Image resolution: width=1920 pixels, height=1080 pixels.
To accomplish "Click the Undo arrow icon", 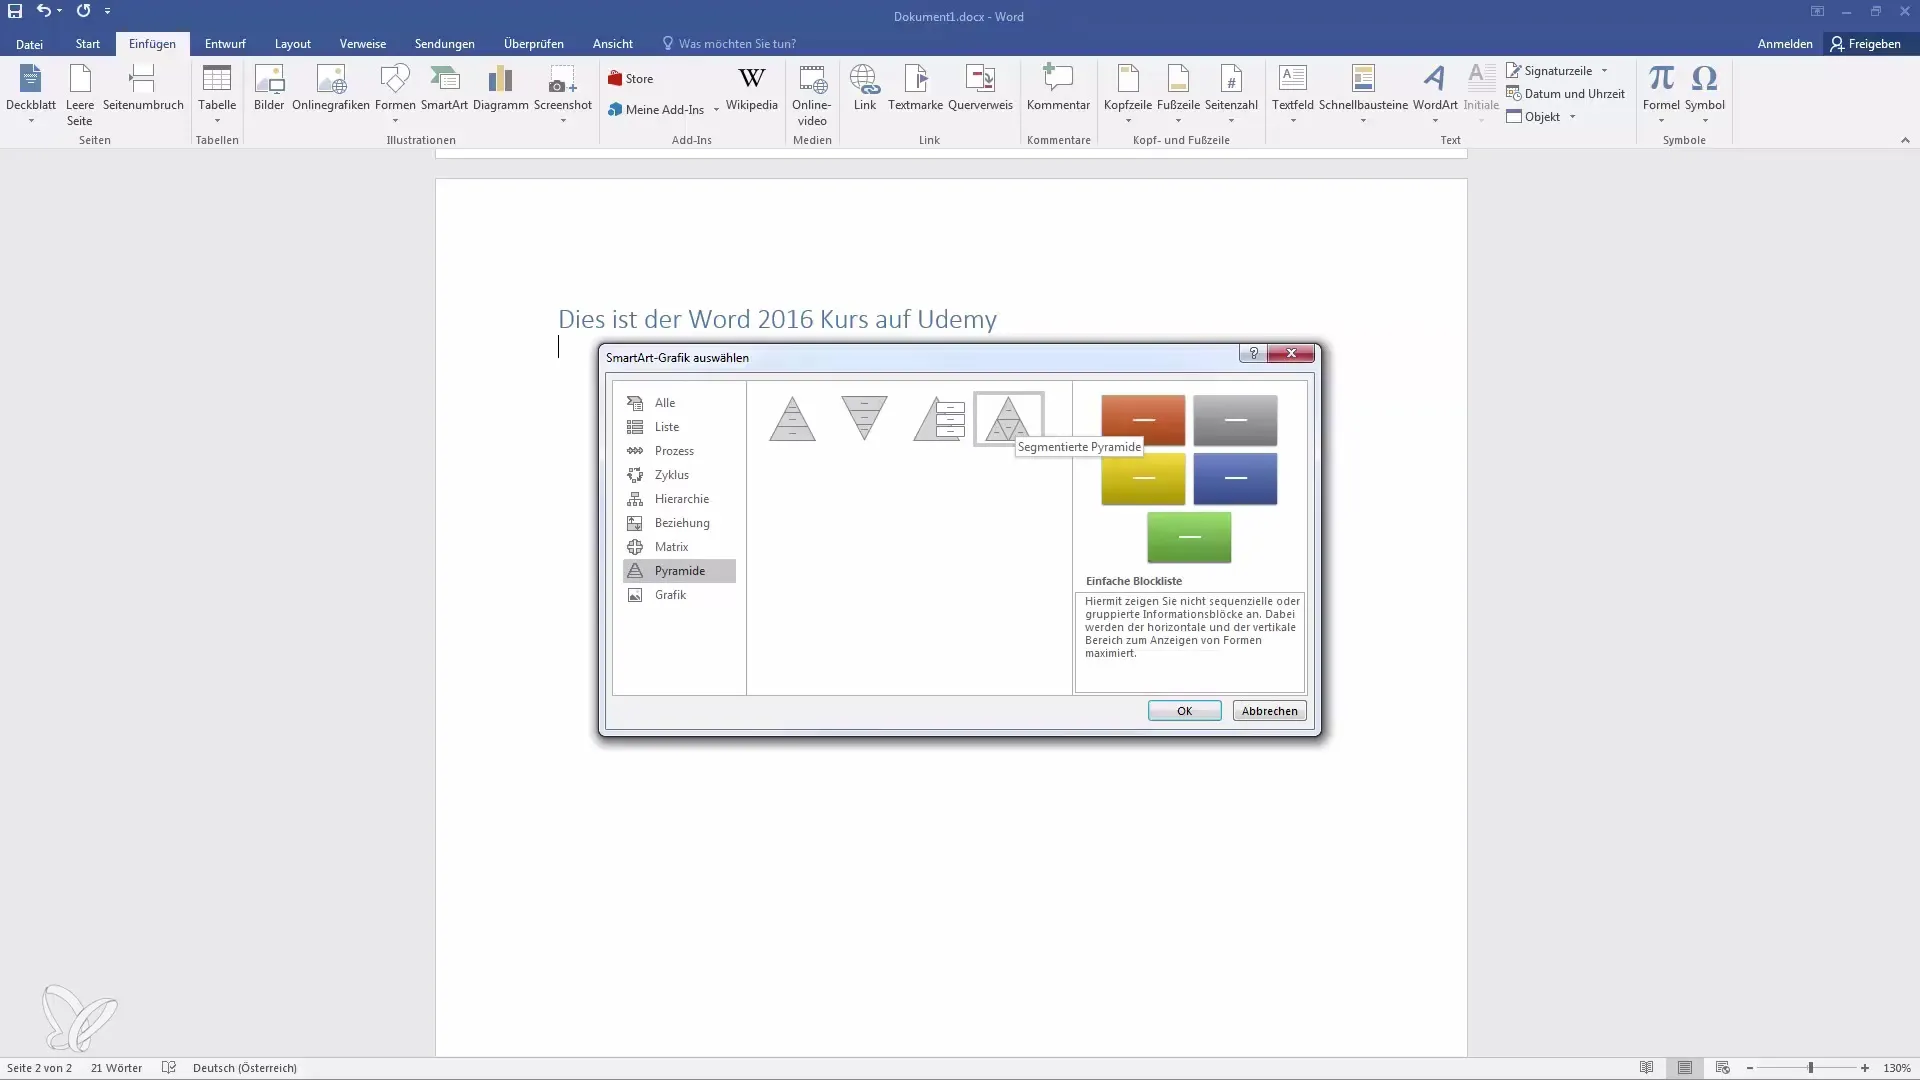I will 43,11.
